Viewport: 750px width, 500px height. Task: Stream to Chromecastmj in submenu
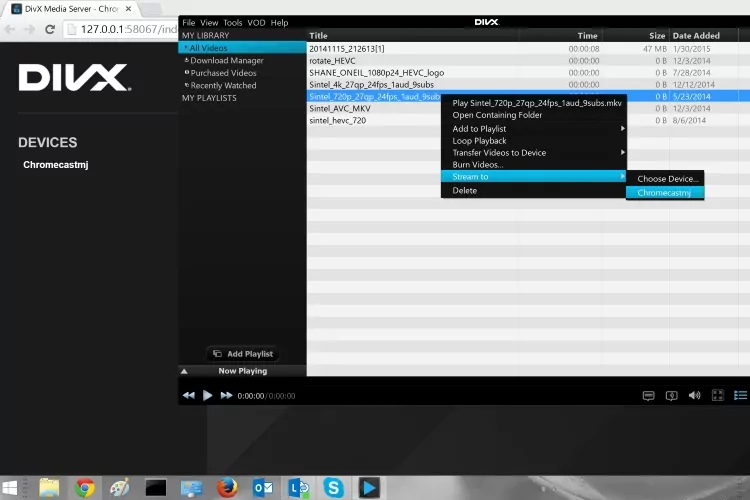pos(665,192)
